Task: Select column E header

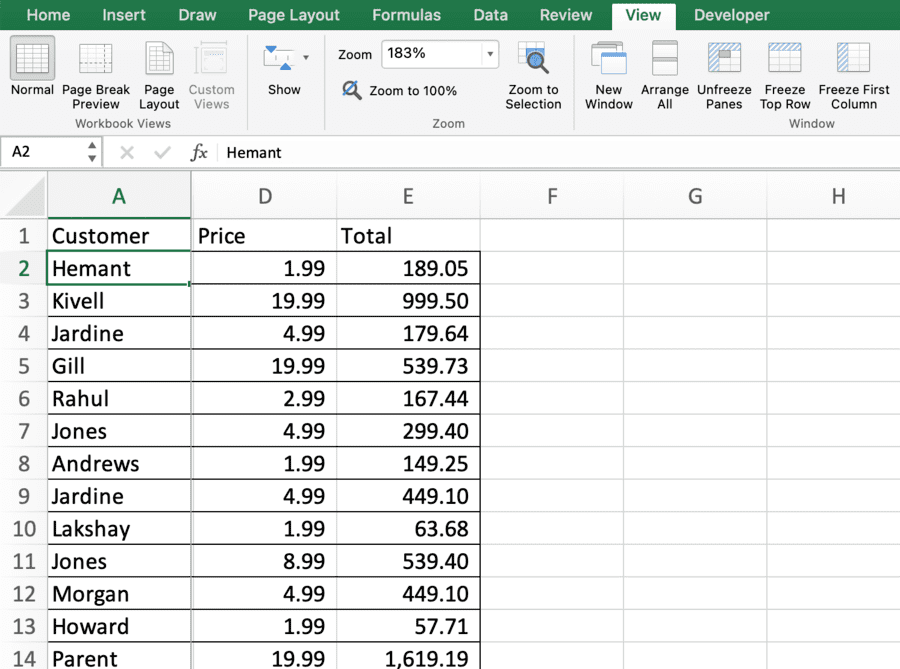Action: [408, 196]
